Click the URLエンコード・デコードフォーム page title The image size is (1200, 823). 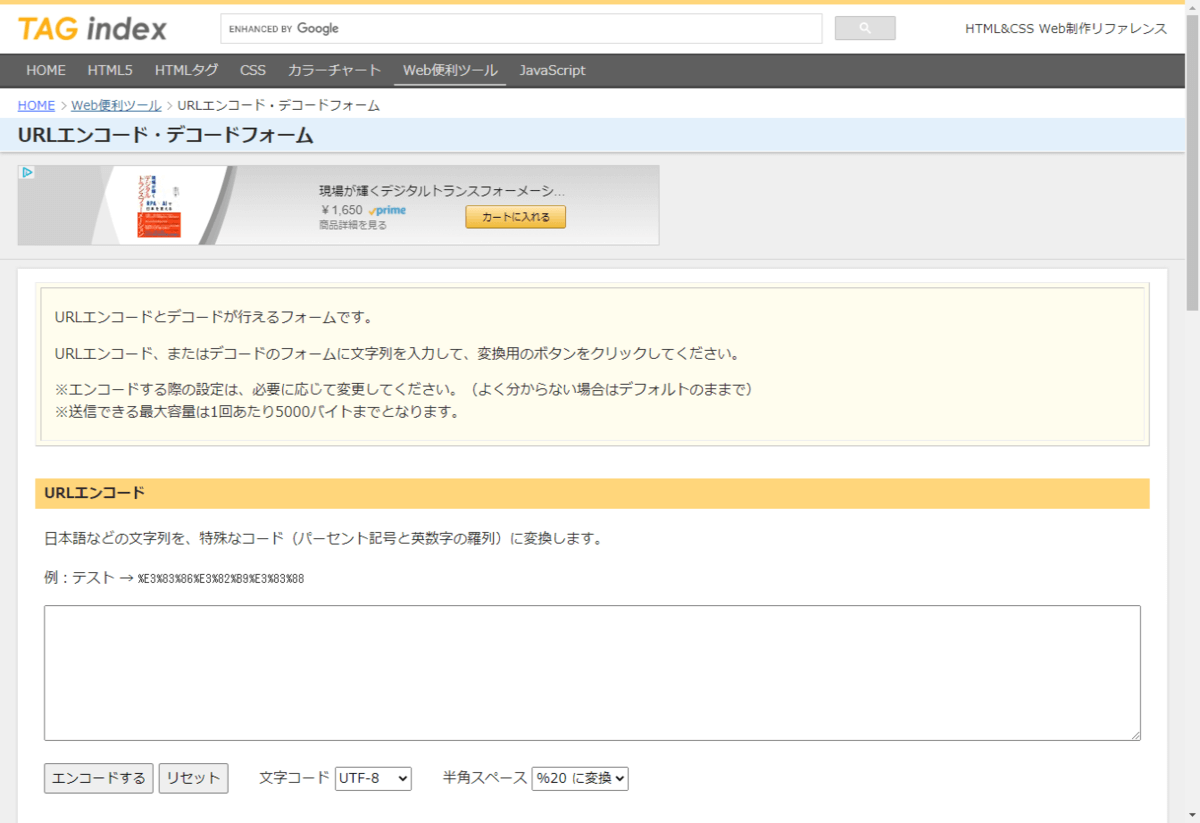coord(166,136)
